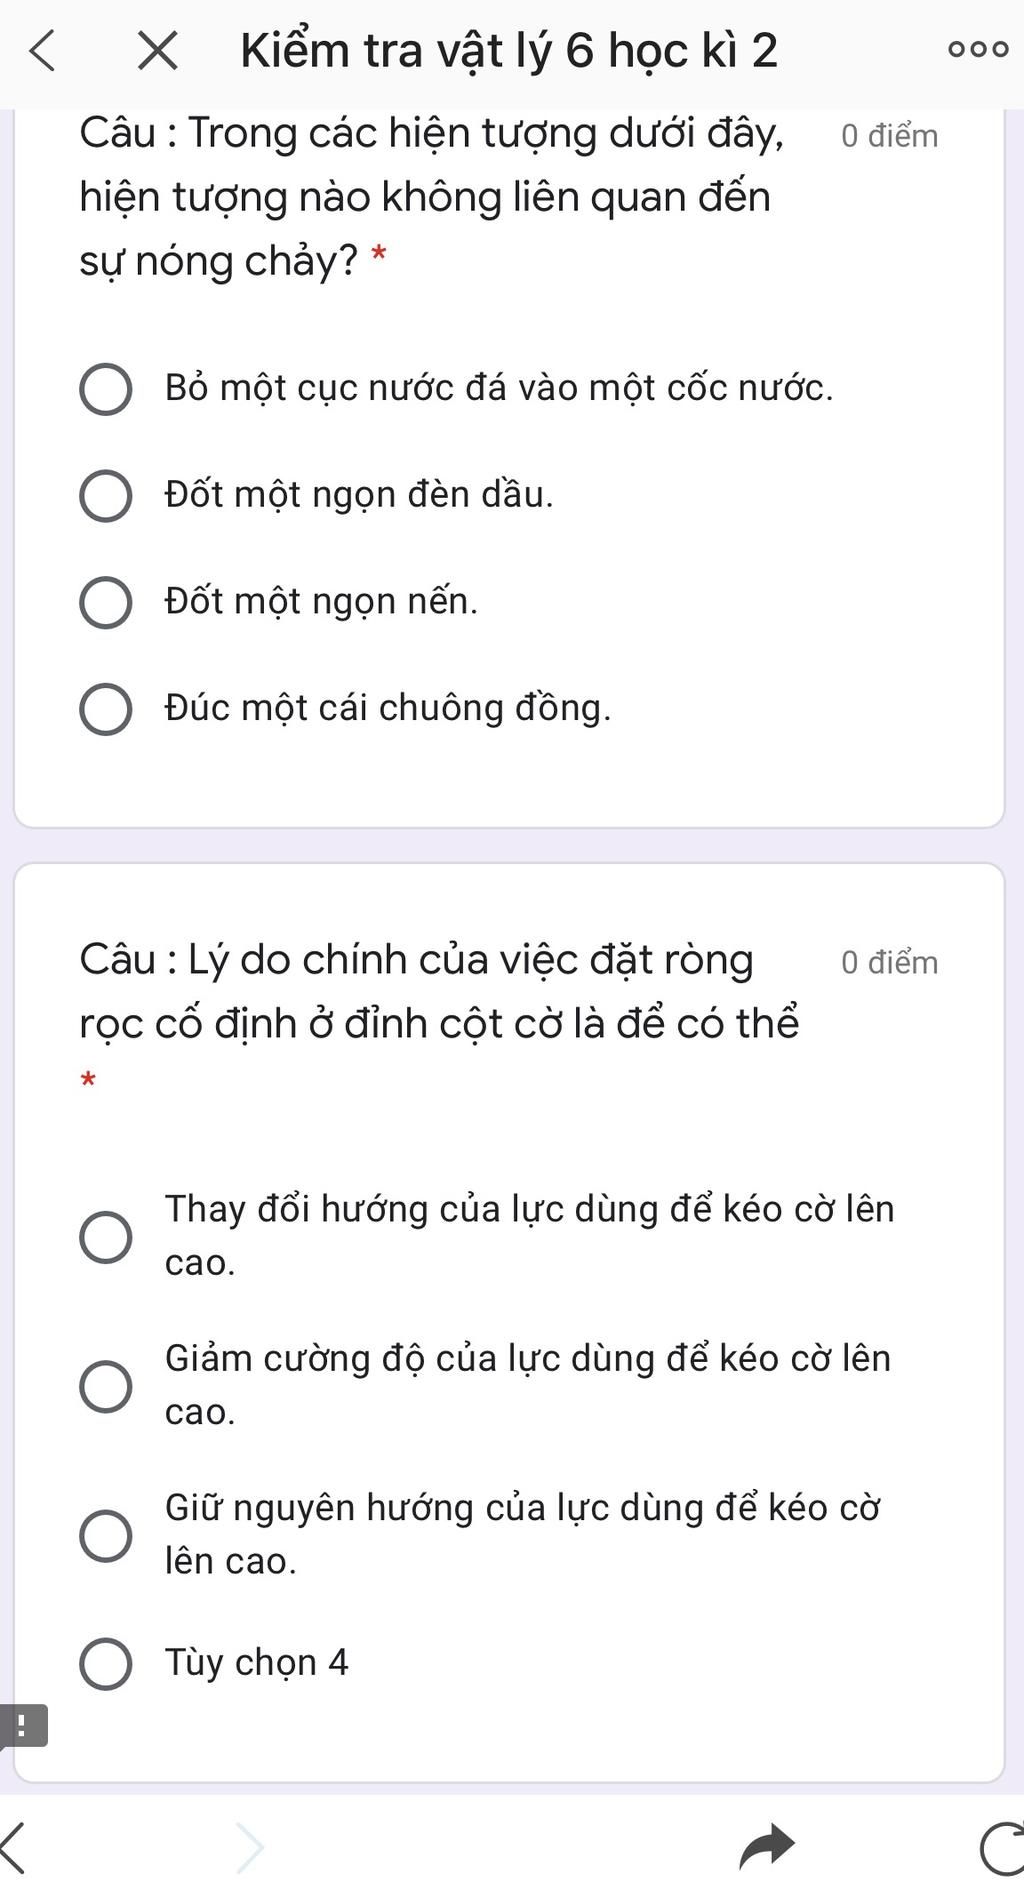Viewport: 1024px width, 1882px height.
Task: Tap the forward navigation chevron
Action: 250,1847
